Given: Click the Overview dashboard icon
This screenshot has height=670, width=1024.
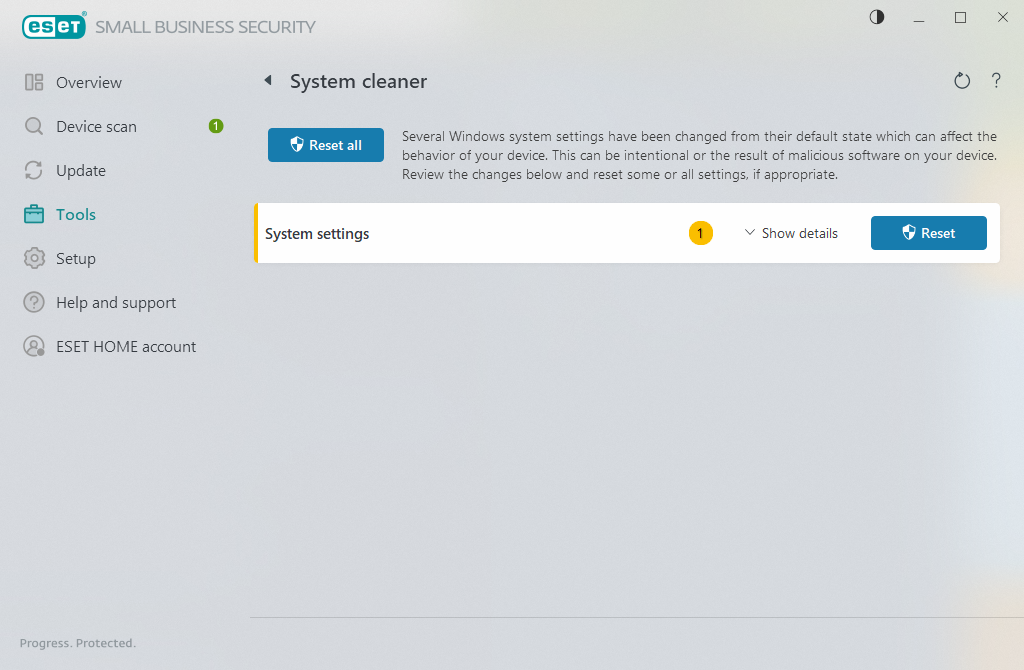Looking at the screenshot, I should pyautogui.click(x=34, y=82).
